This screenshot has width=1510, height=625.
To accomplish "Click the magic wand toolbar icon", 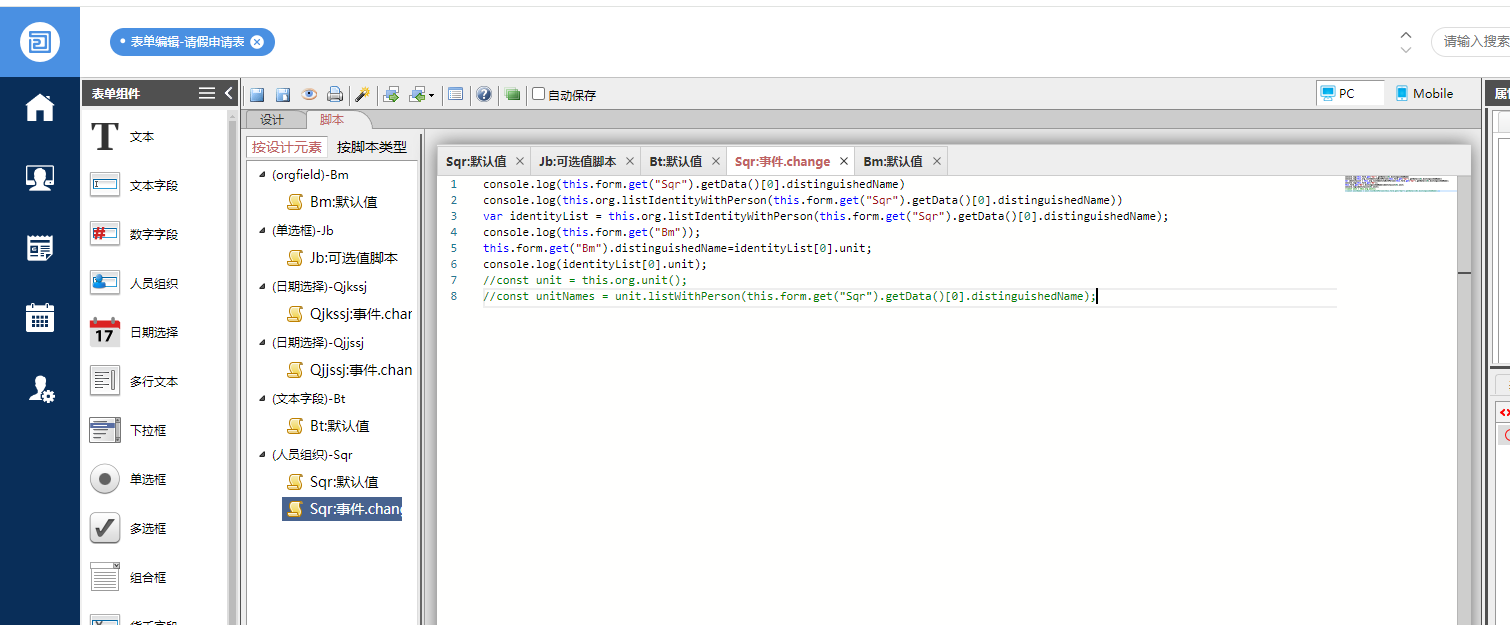I will point(363,94).
